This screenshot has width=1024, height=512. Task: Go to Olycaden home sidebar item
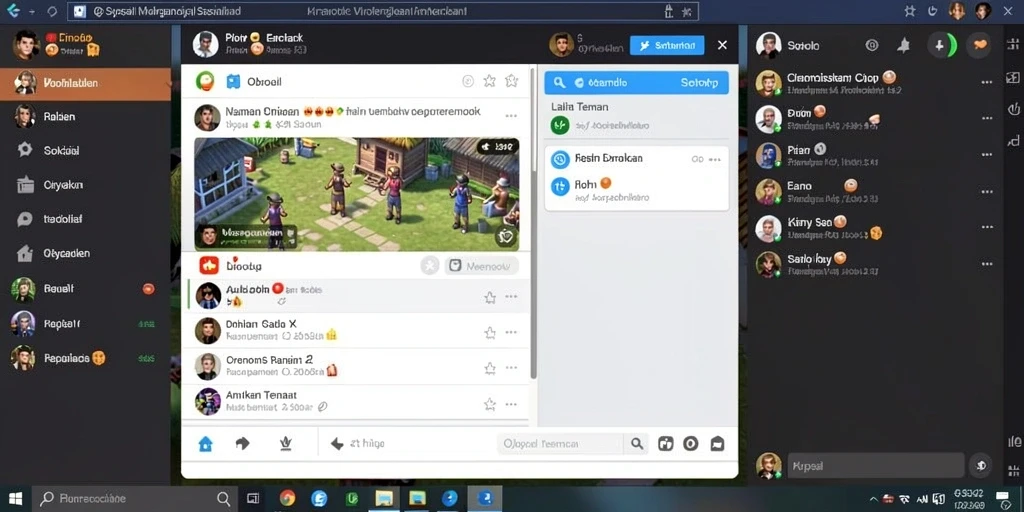[85, 253]
